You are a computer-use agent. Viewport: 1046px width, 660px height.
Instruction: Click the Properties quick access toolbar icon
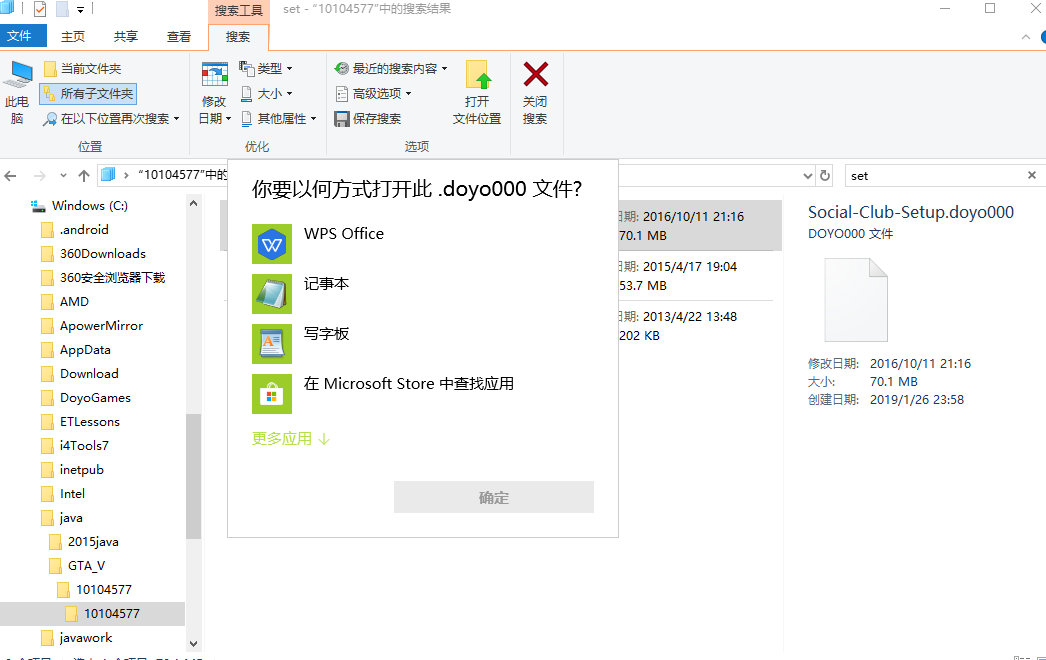[40, 9]
